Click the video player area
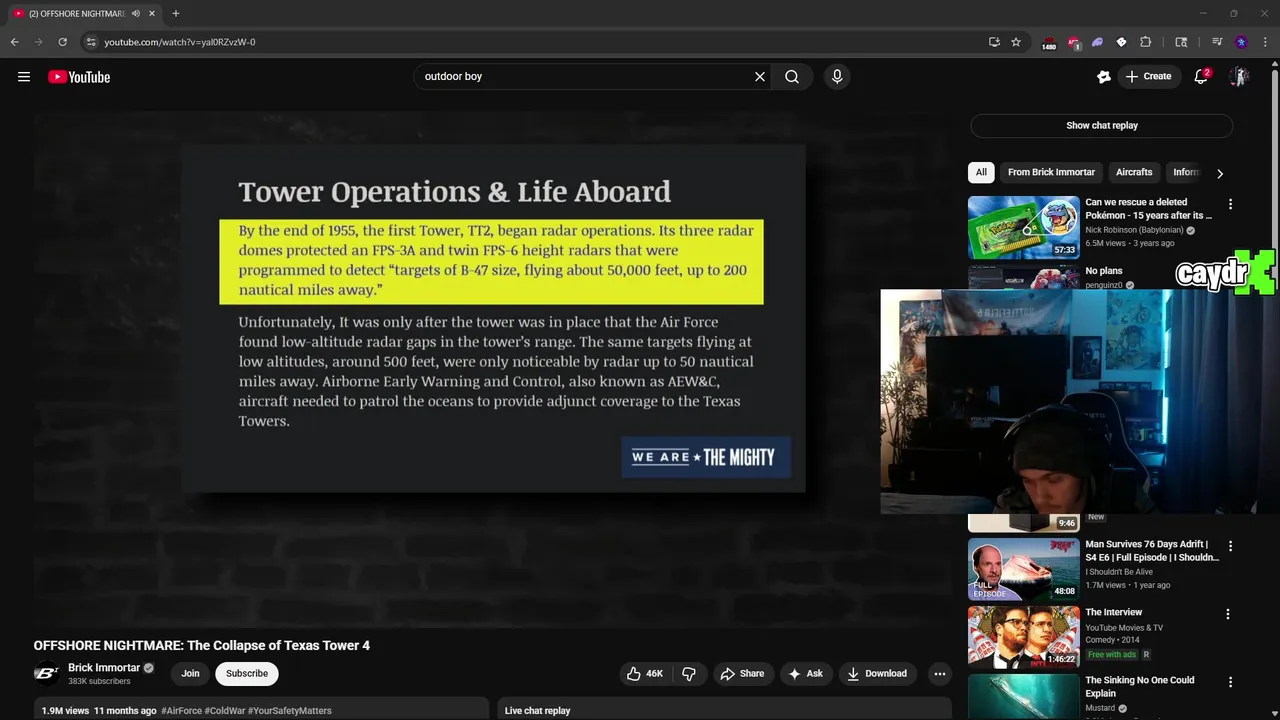 493,370
